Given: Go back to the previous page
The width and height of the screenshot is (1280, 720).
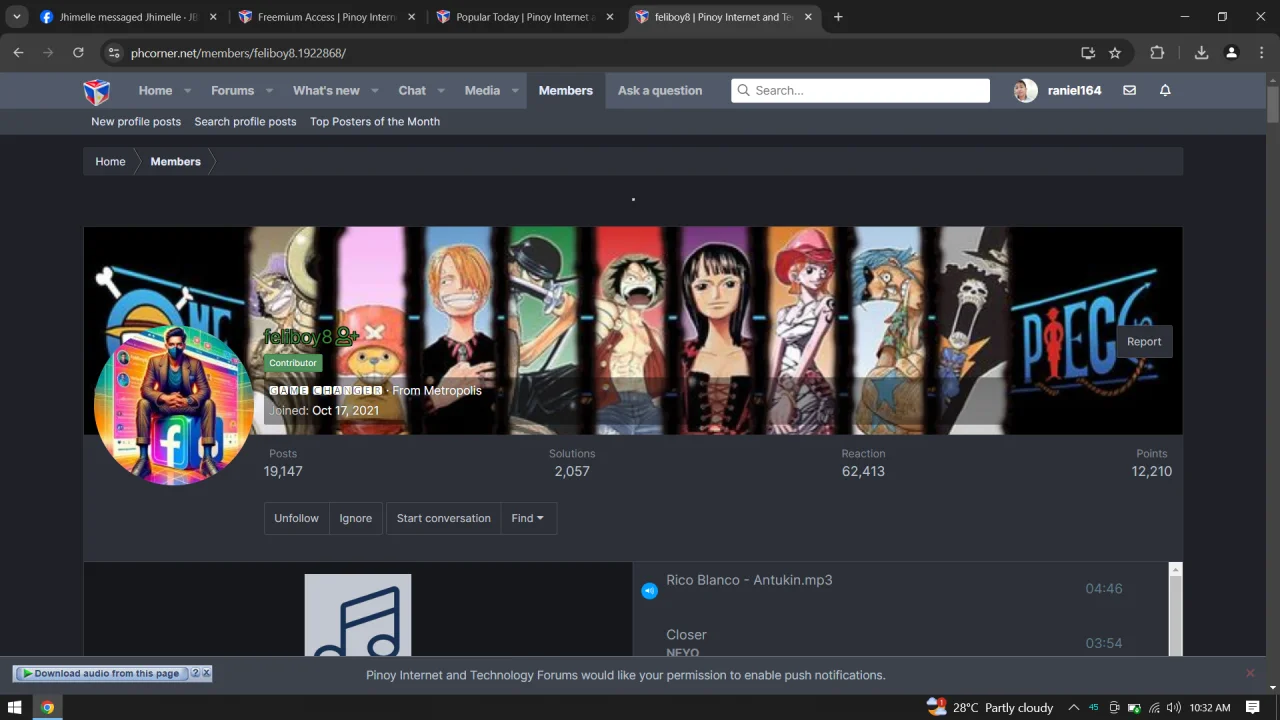Looking at the screenshot, I should tap(18, 53).
